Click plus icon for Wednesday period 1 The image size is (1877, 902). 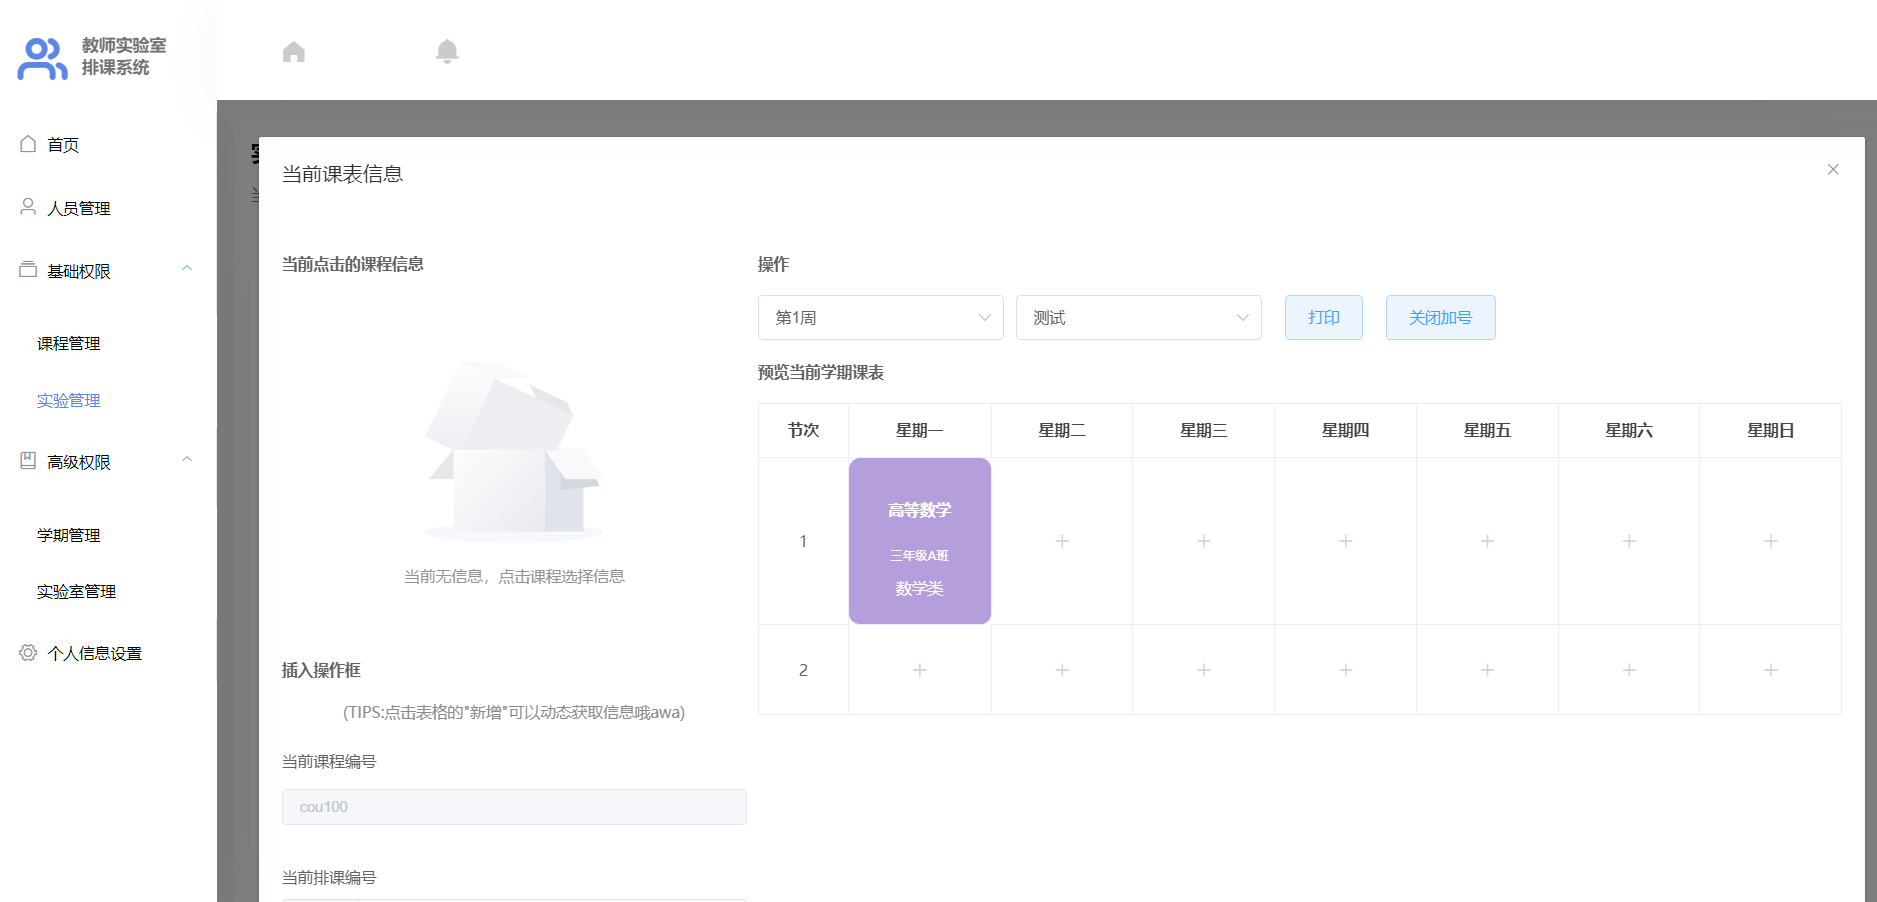coord(1204,541)
